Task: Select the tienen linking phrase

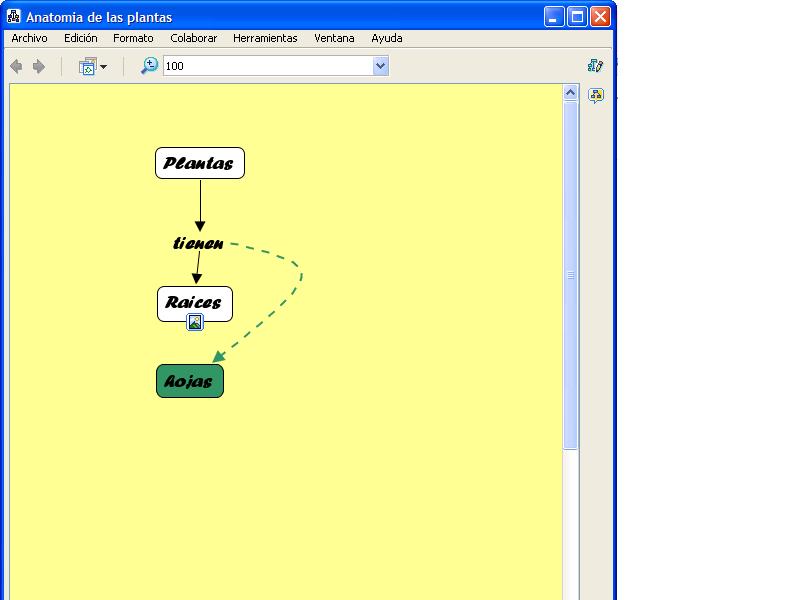Action: (x=198, y=243)
